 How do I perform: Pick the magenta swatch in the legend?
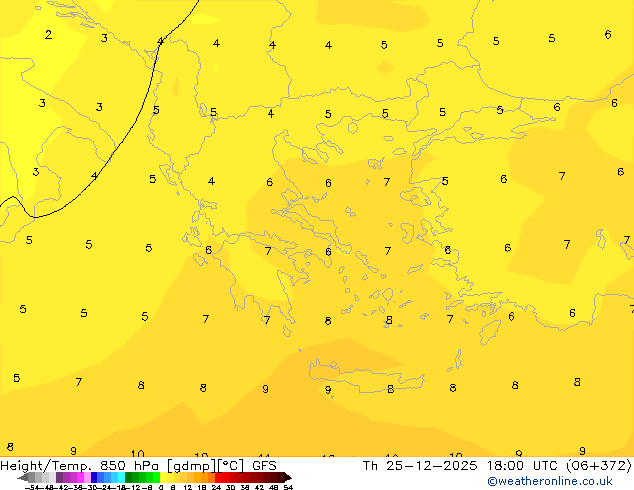(x=80, y=477)
